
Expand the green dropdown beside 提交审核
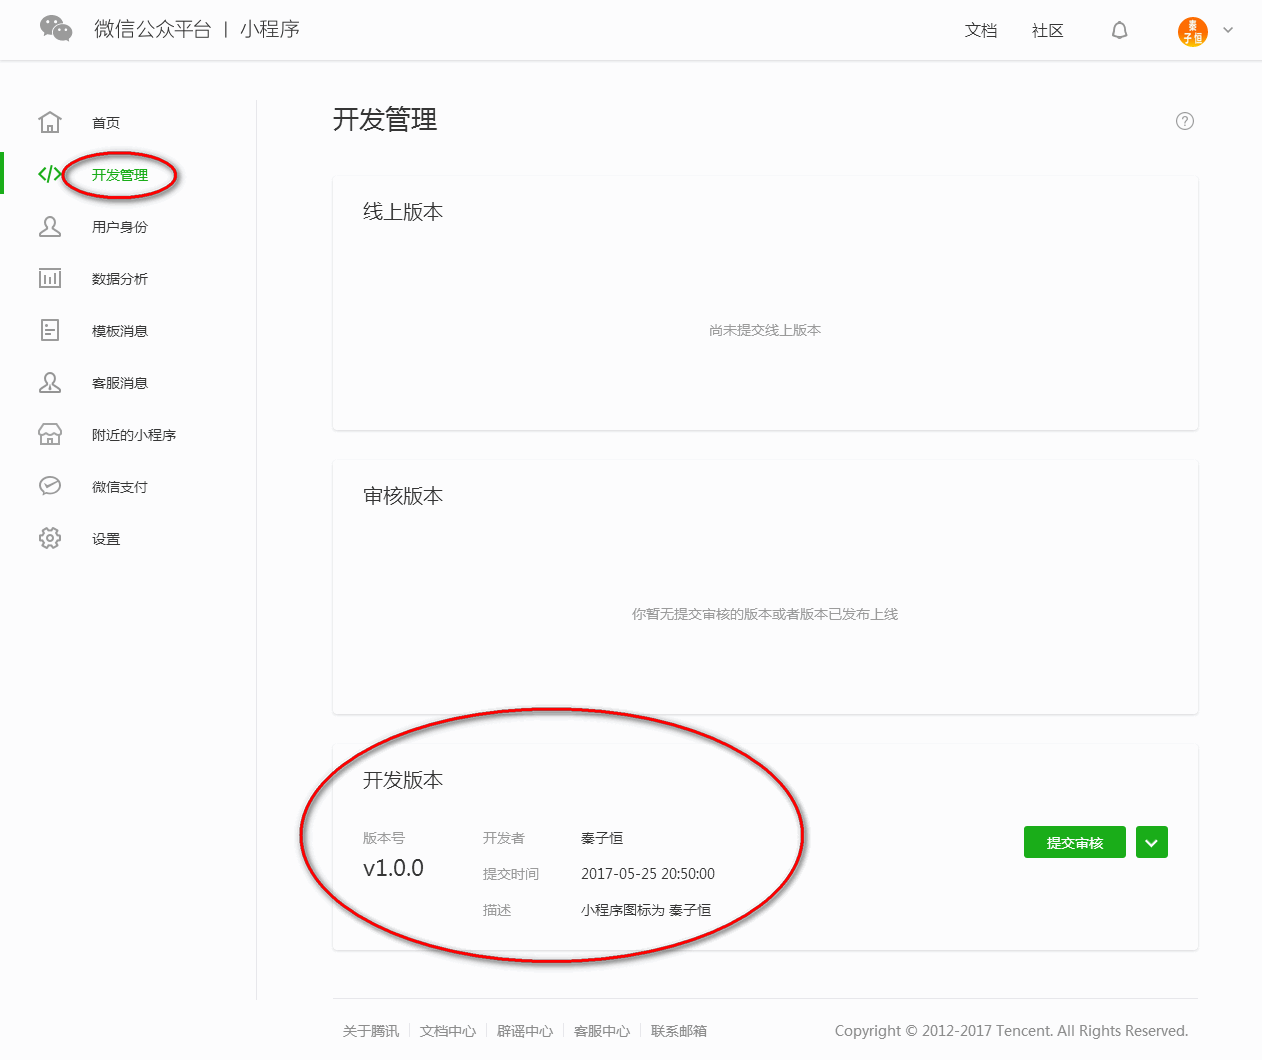coord(1152,842)
